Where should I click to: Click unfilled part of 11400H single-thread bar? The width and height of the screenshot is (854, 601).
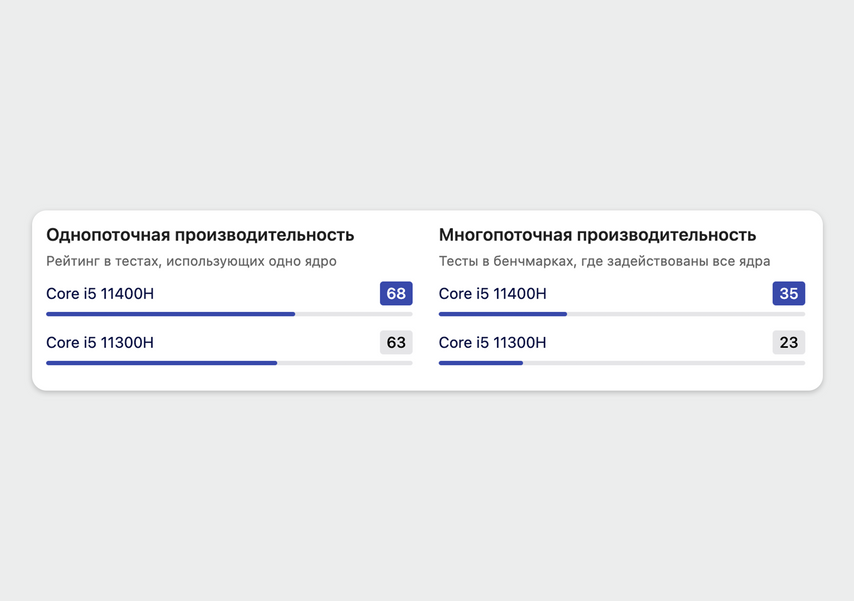[354, 314]
